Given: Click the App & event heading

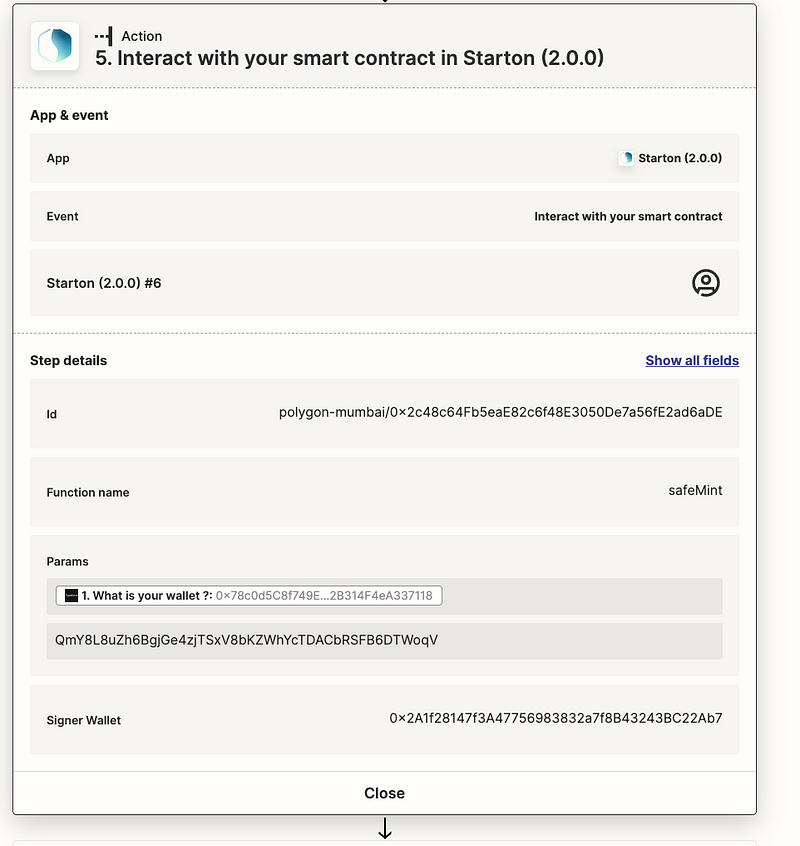Looking at the screenshot, I should coord(69,115).
